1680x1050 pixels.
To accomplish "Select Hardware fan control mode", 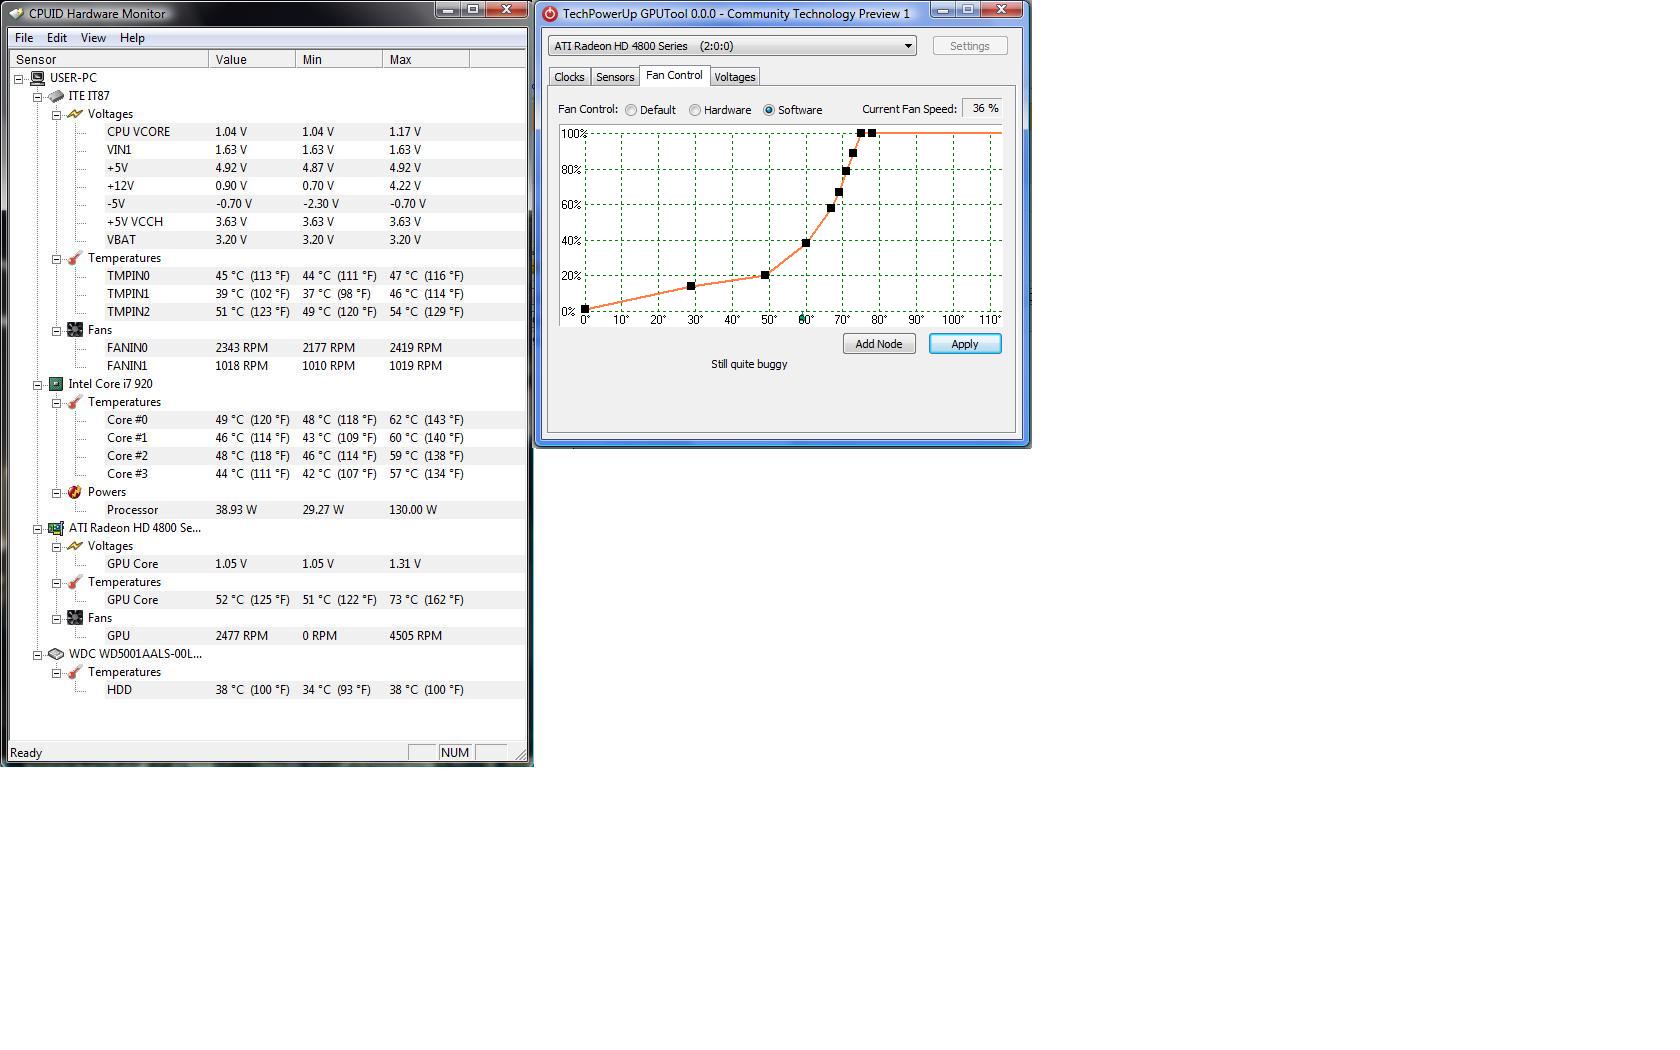I will pos(695,110).
